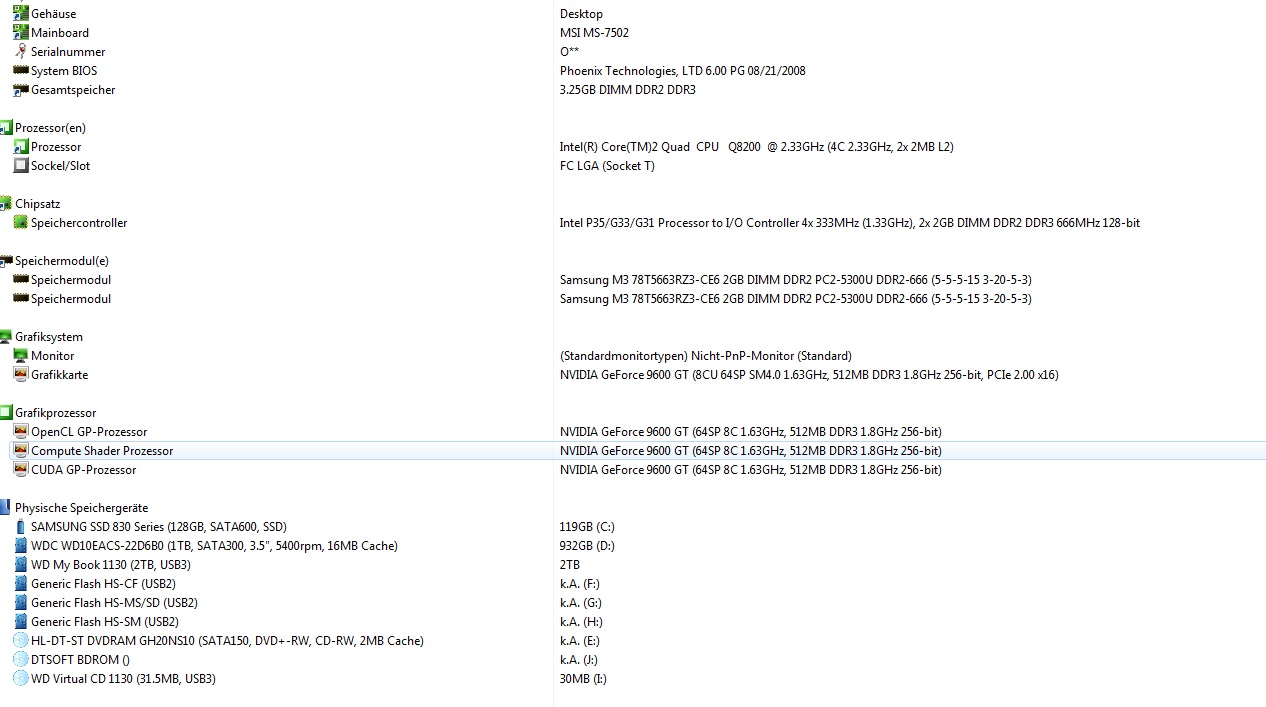Select the Prozessor(en) section heading
This screenshot has height=707, width=1266.
[50, 128]
